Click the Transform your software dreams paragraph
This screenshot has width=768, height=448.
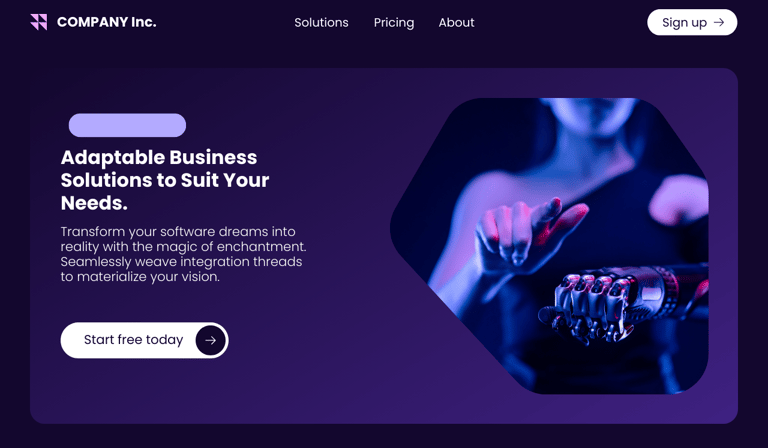(183, 254)
